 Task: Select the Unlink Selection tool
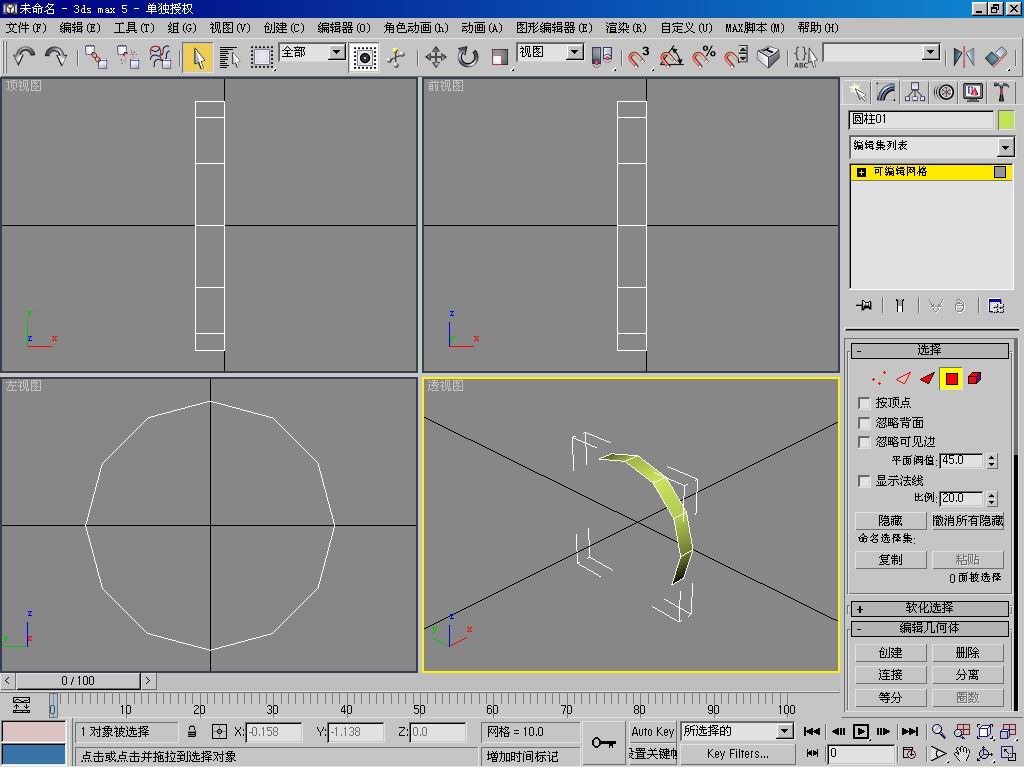pyautogui.click(x=128, y=57)
